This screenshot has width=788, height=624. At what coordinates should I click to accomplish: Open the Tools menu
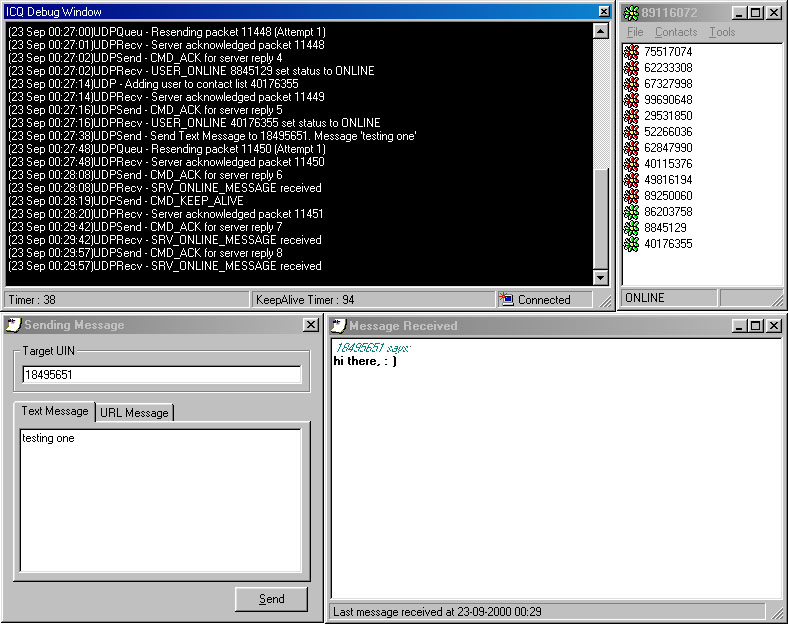pyautogui.click(x=722, y=32)
